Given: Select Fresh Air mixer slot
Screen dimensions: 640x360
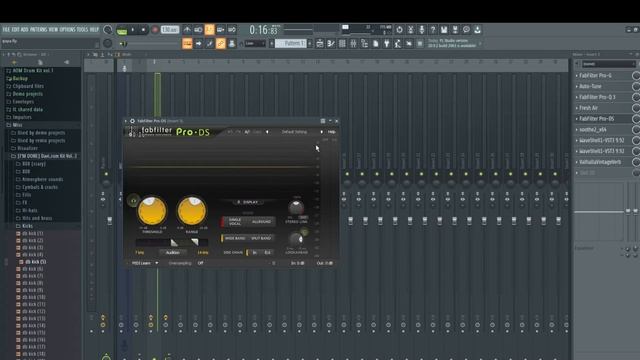Looking at the screenshot, I should tap(589, 108).
